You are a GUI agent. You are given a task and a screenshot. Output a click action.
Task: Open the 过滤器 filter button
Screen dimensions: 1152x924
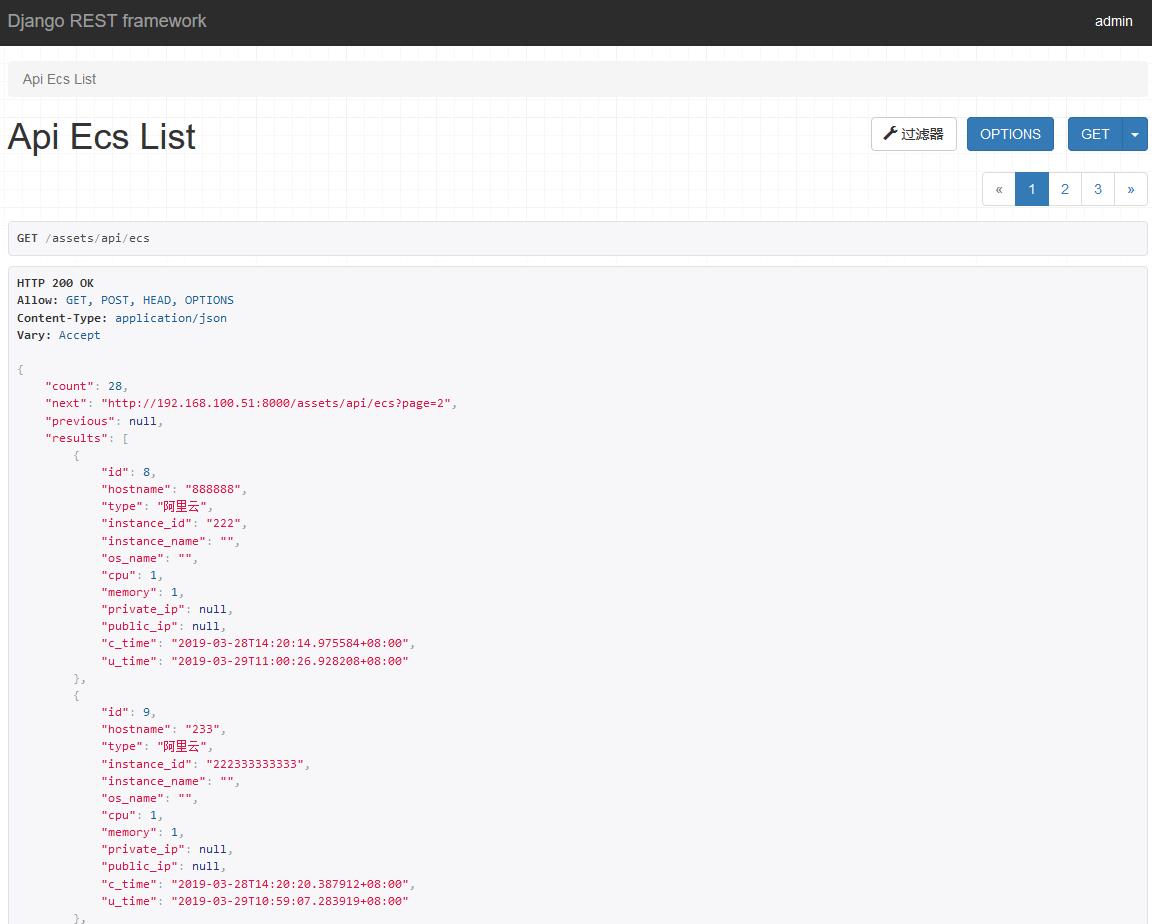[x=913, y=134]
